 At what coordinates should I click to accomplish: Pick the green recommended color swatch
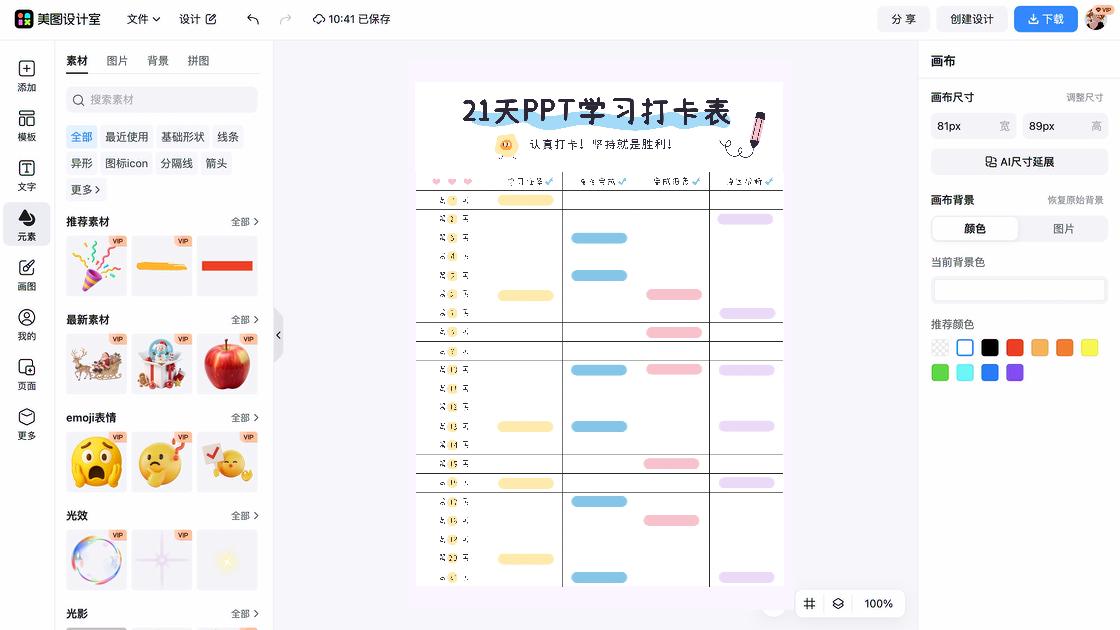[x=940, y=373]
